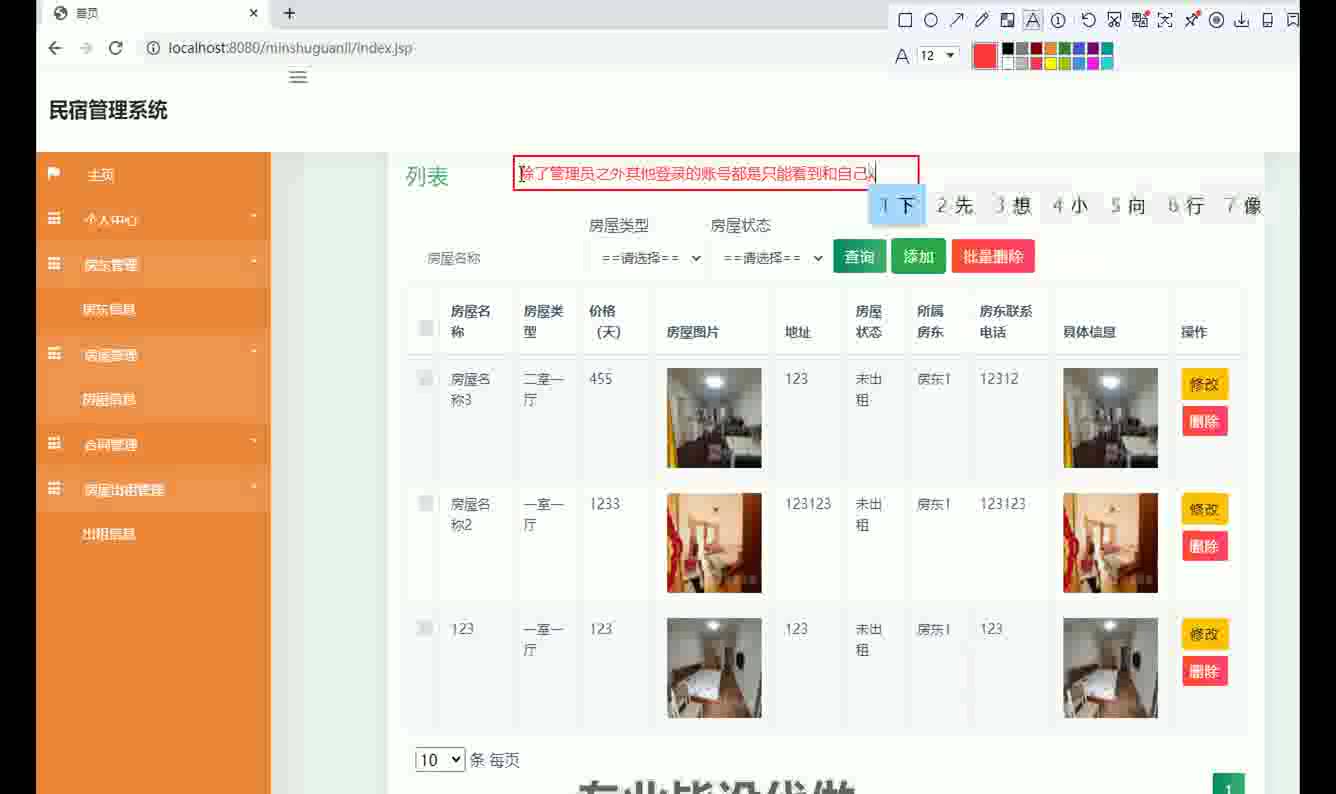Pick the large red current color swatch
Screen dimensions: 1336x794
click(985, 56)
